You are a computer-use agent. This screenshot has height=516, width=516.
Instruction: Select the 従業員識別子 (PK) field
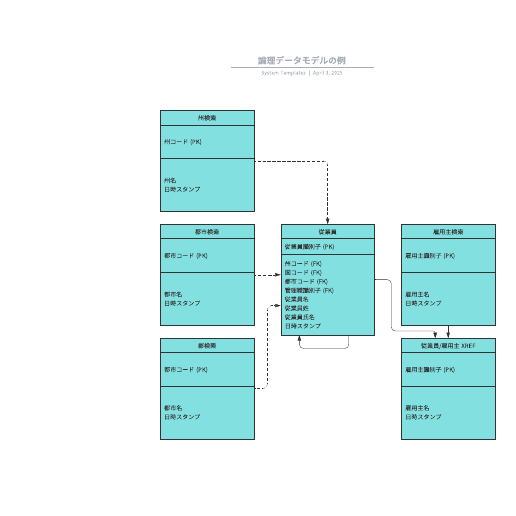point(309,247)
